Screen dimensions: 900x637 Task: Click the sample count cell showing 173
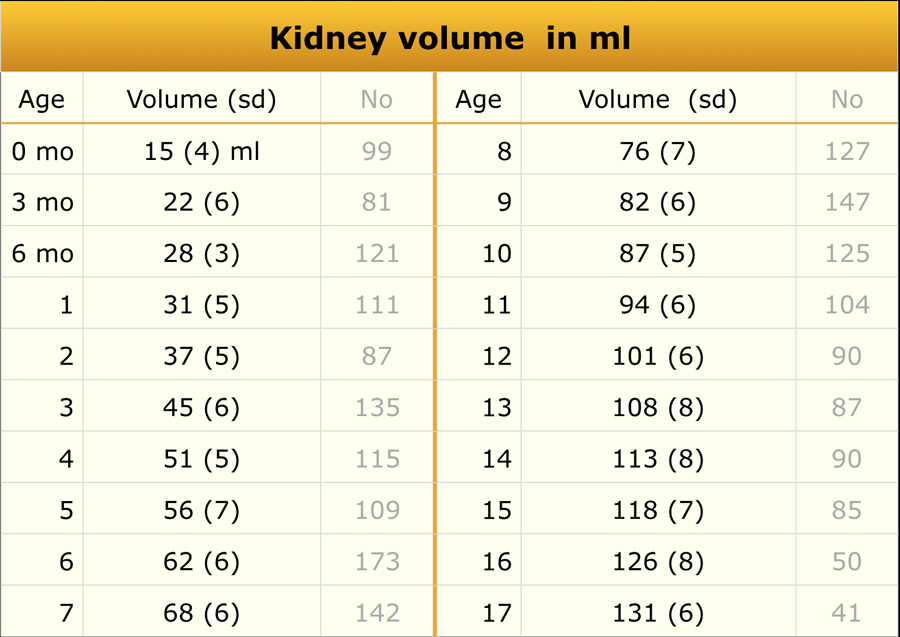click(x=377, y=562)
